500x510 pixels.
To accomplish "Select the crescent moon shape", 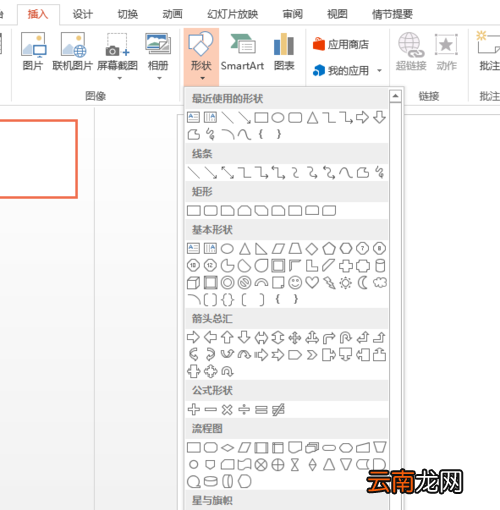I will [x=363, y=283].
